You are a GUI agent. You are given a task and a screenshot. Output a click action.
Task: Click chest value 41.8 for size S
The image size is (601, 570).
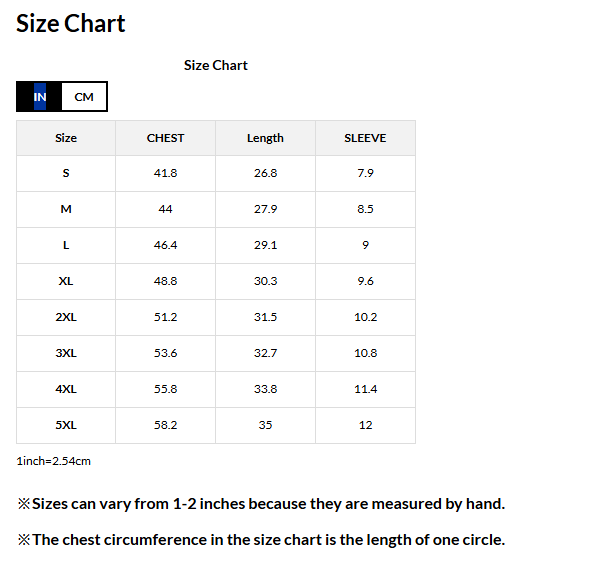click(x=165, y=173)
